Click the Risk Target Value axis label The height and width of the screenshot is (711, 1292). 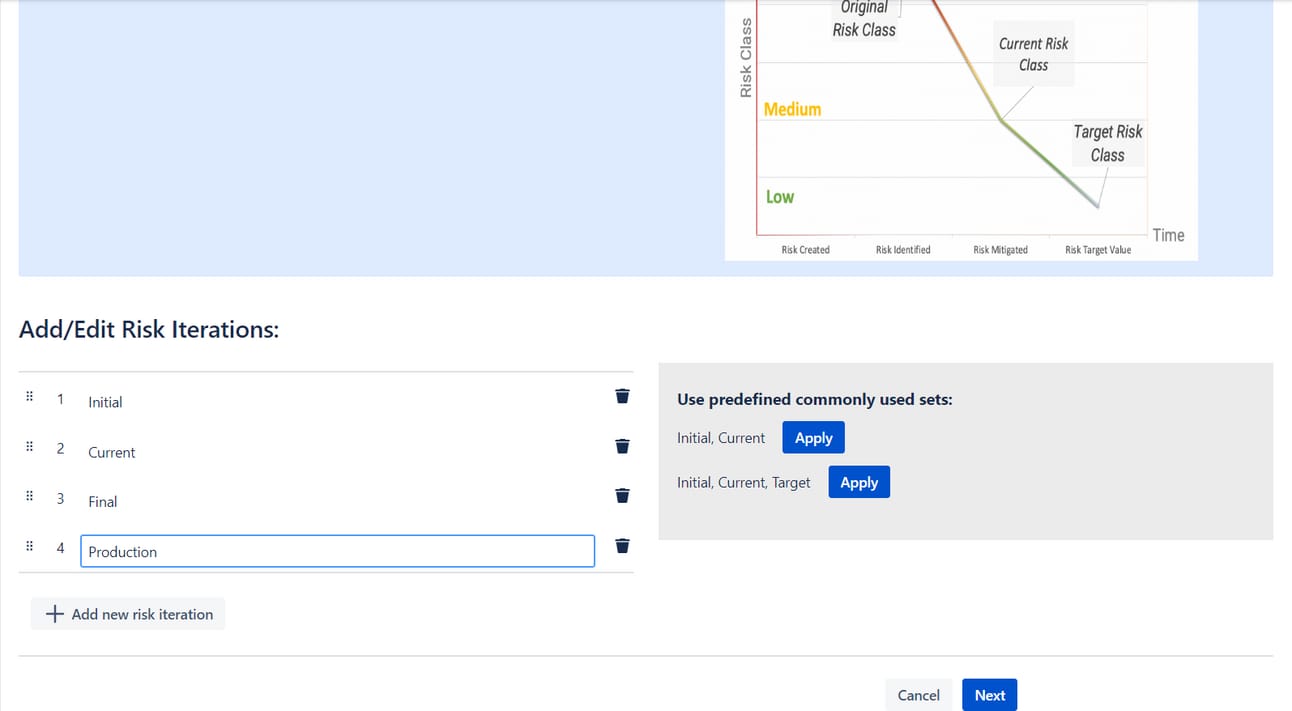pos(1098,250)
